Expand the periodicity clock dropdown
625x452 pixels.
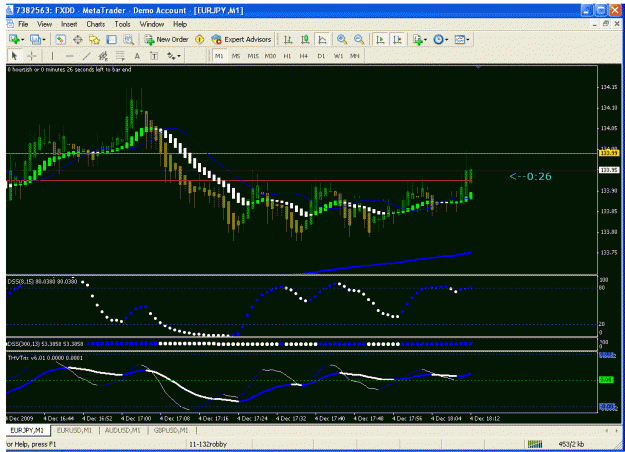(446, 39)
